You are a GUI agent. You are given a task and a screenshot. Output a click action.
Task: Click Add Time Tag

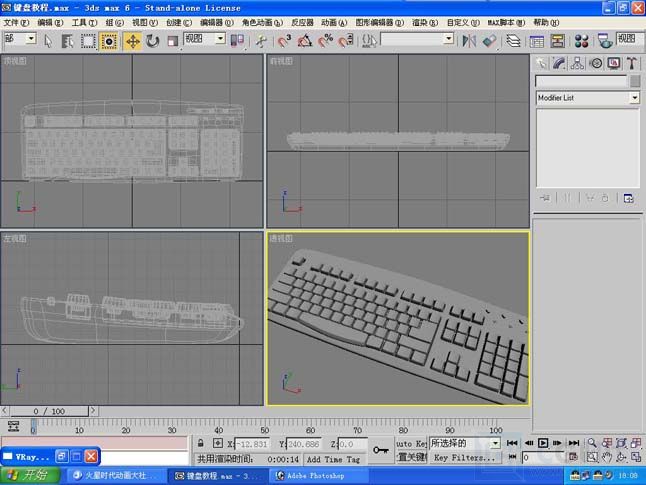(333, 459)
